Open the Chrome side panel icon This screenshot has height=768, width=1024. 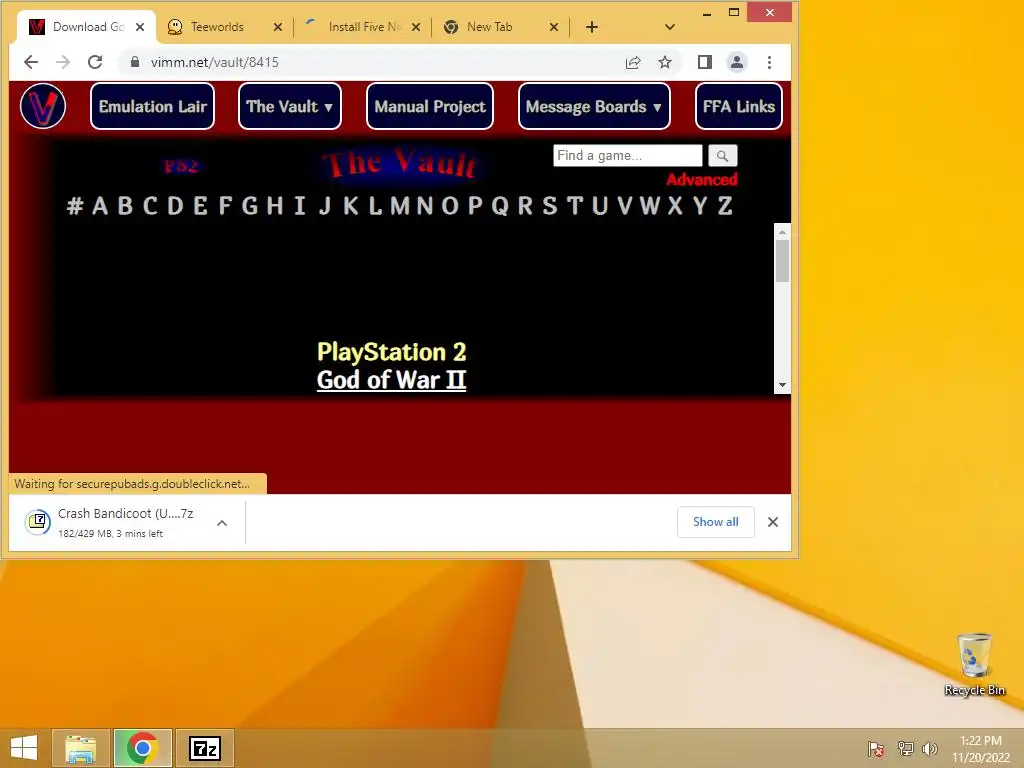coord(705,62)
